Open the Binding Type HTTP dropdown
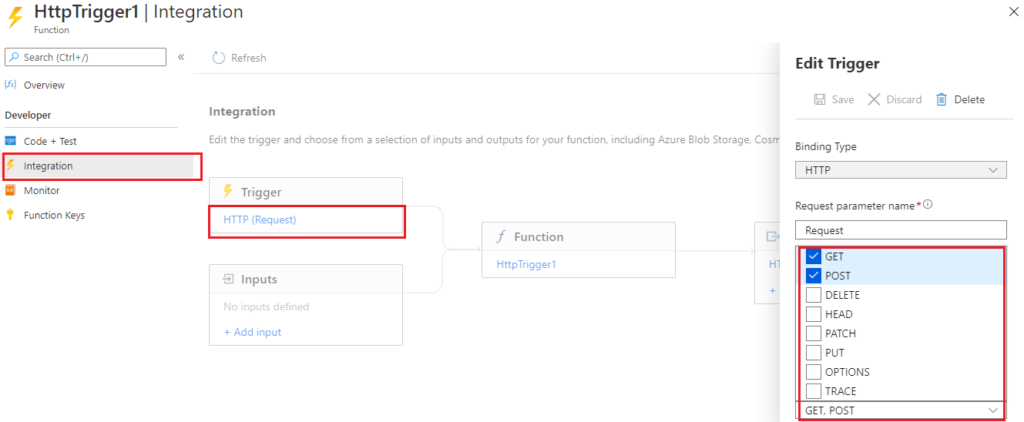 901,170
